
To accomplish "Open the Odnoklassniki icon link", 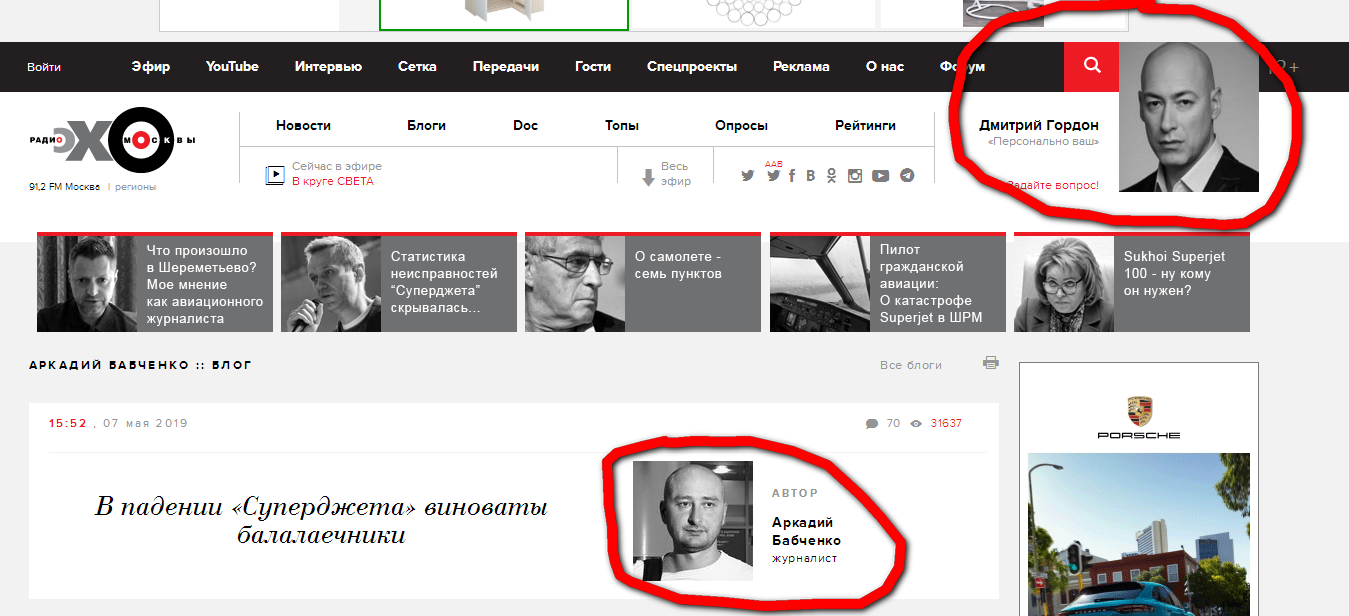I will click(x=831, y=176).
